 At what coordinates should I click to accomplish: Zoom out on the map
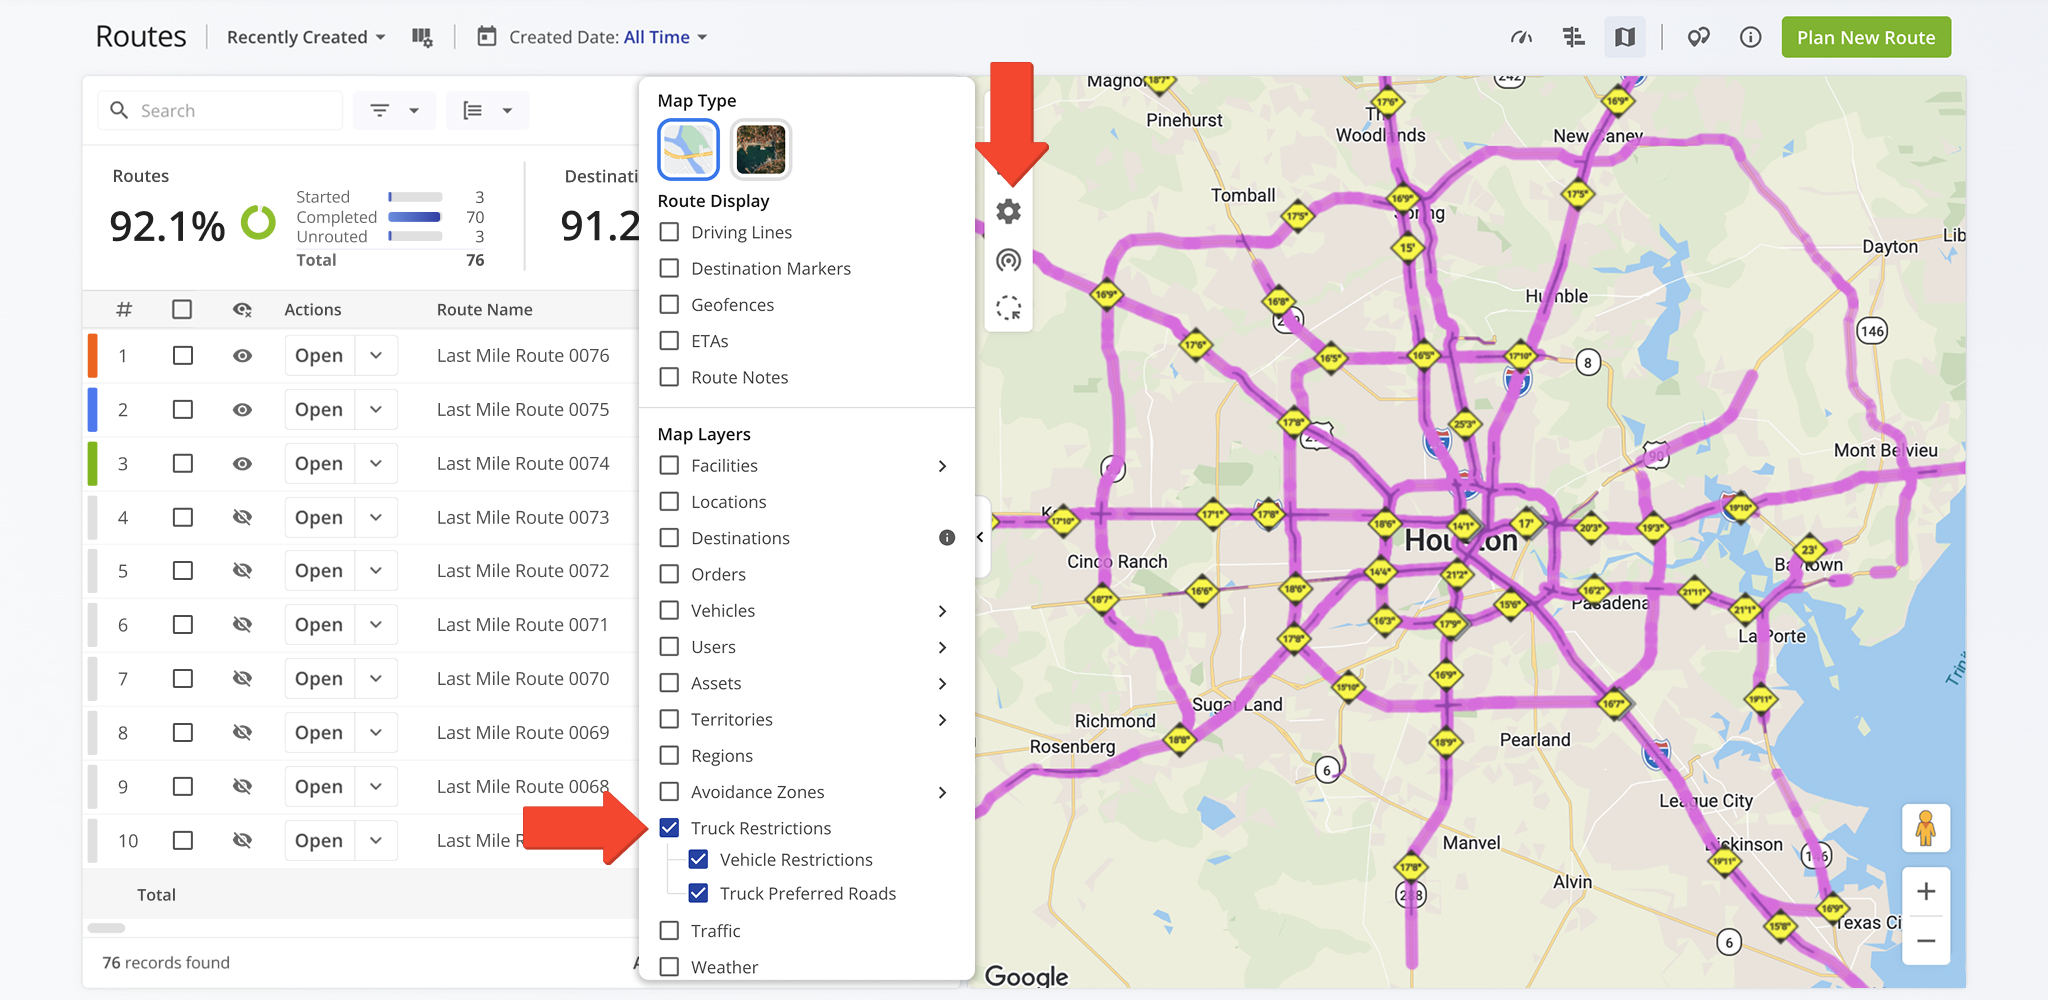(x=1926, y=941)
